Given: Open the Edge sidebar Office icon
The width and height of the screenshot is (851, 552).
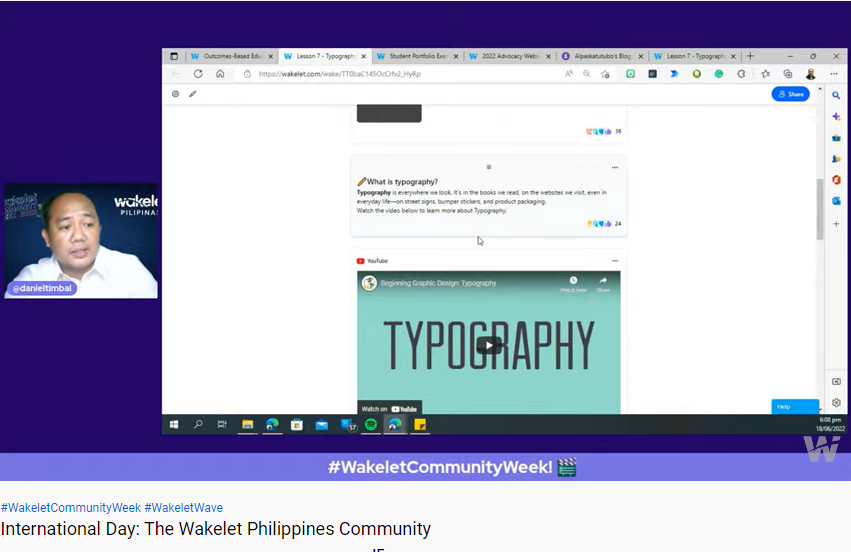Looking at the screenshot, I should click(836, 180).
